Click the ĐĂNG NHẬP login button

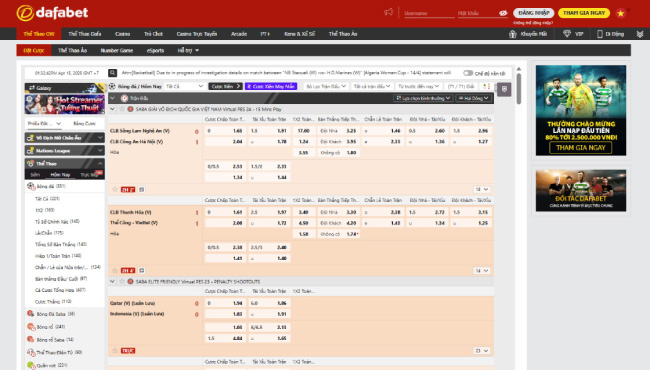point(534,13)
